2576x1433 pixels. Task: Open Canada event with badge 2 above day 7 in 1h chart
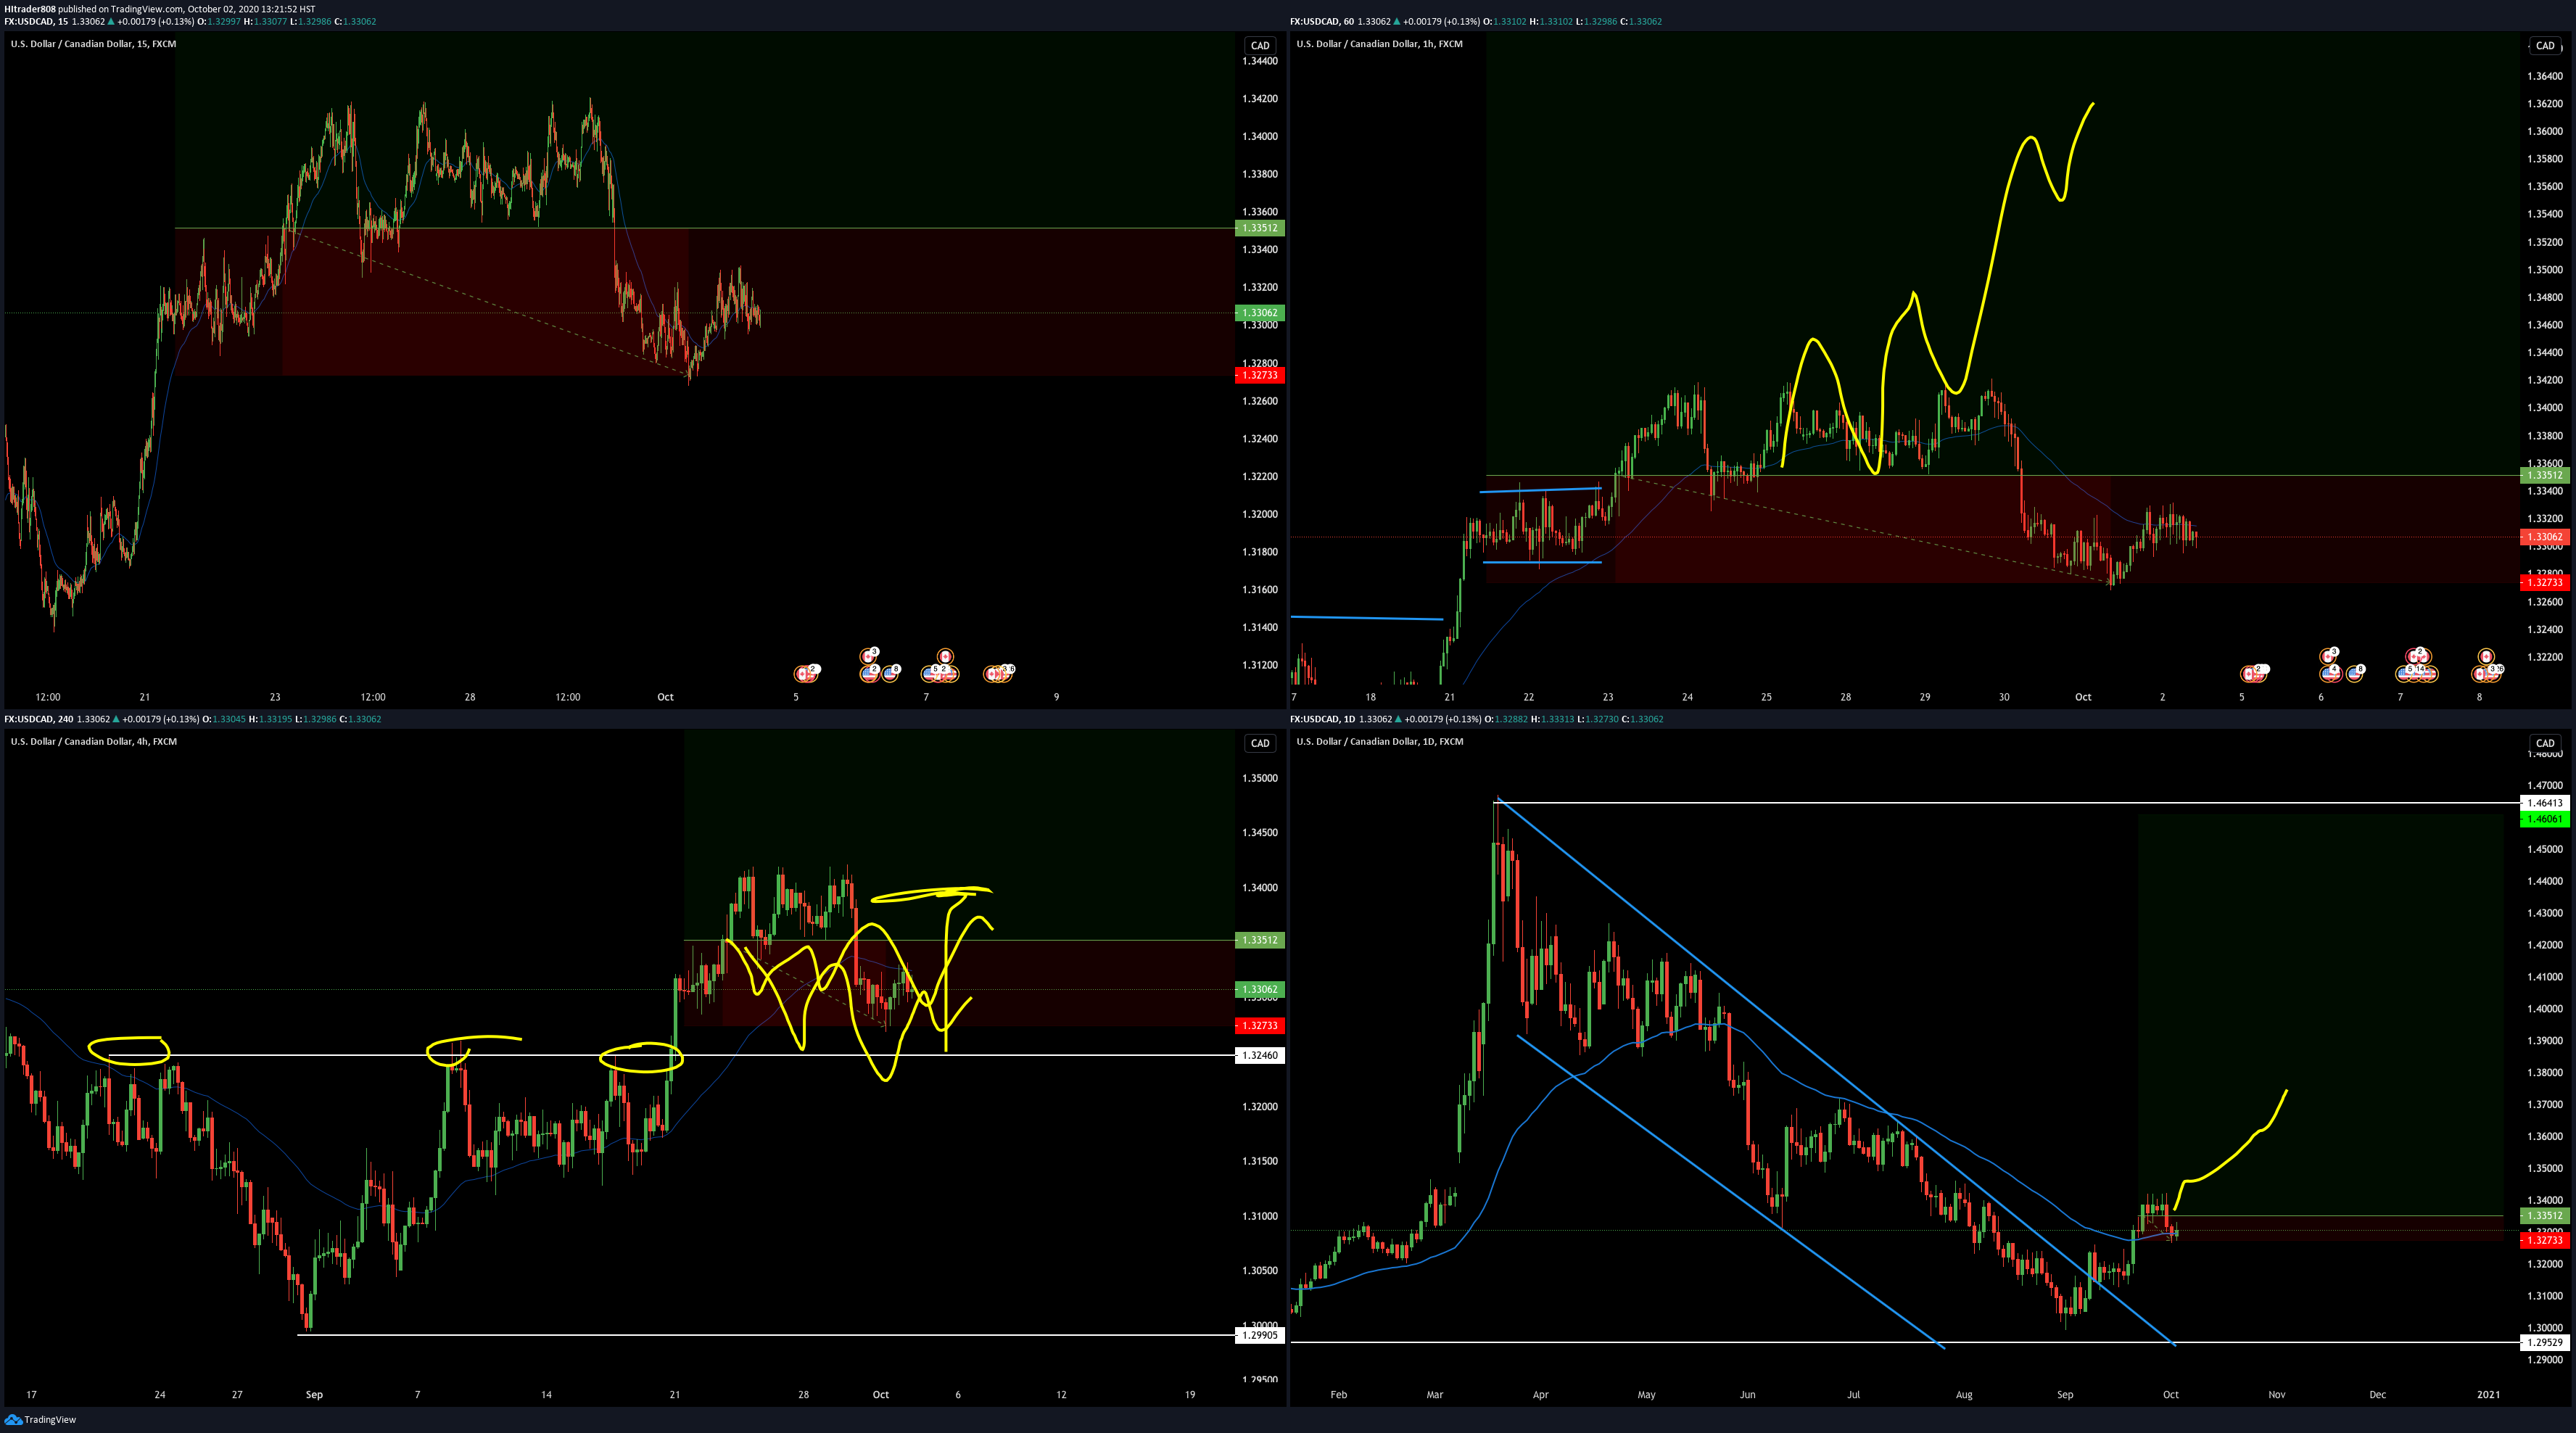pyautogui.click(x=2415, y=657)
